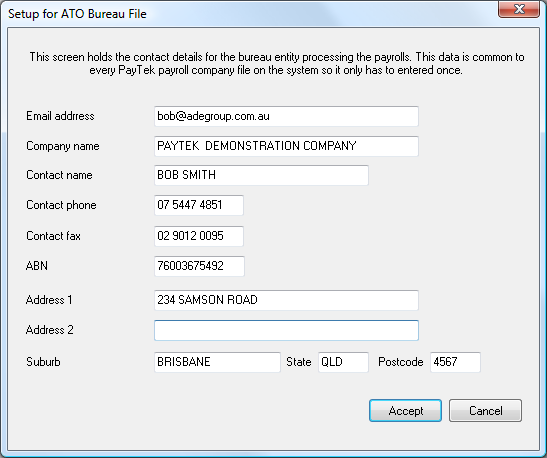Click the bureau contact details description paragraph
The image size is (547, 458).
[x=277, y=63]
